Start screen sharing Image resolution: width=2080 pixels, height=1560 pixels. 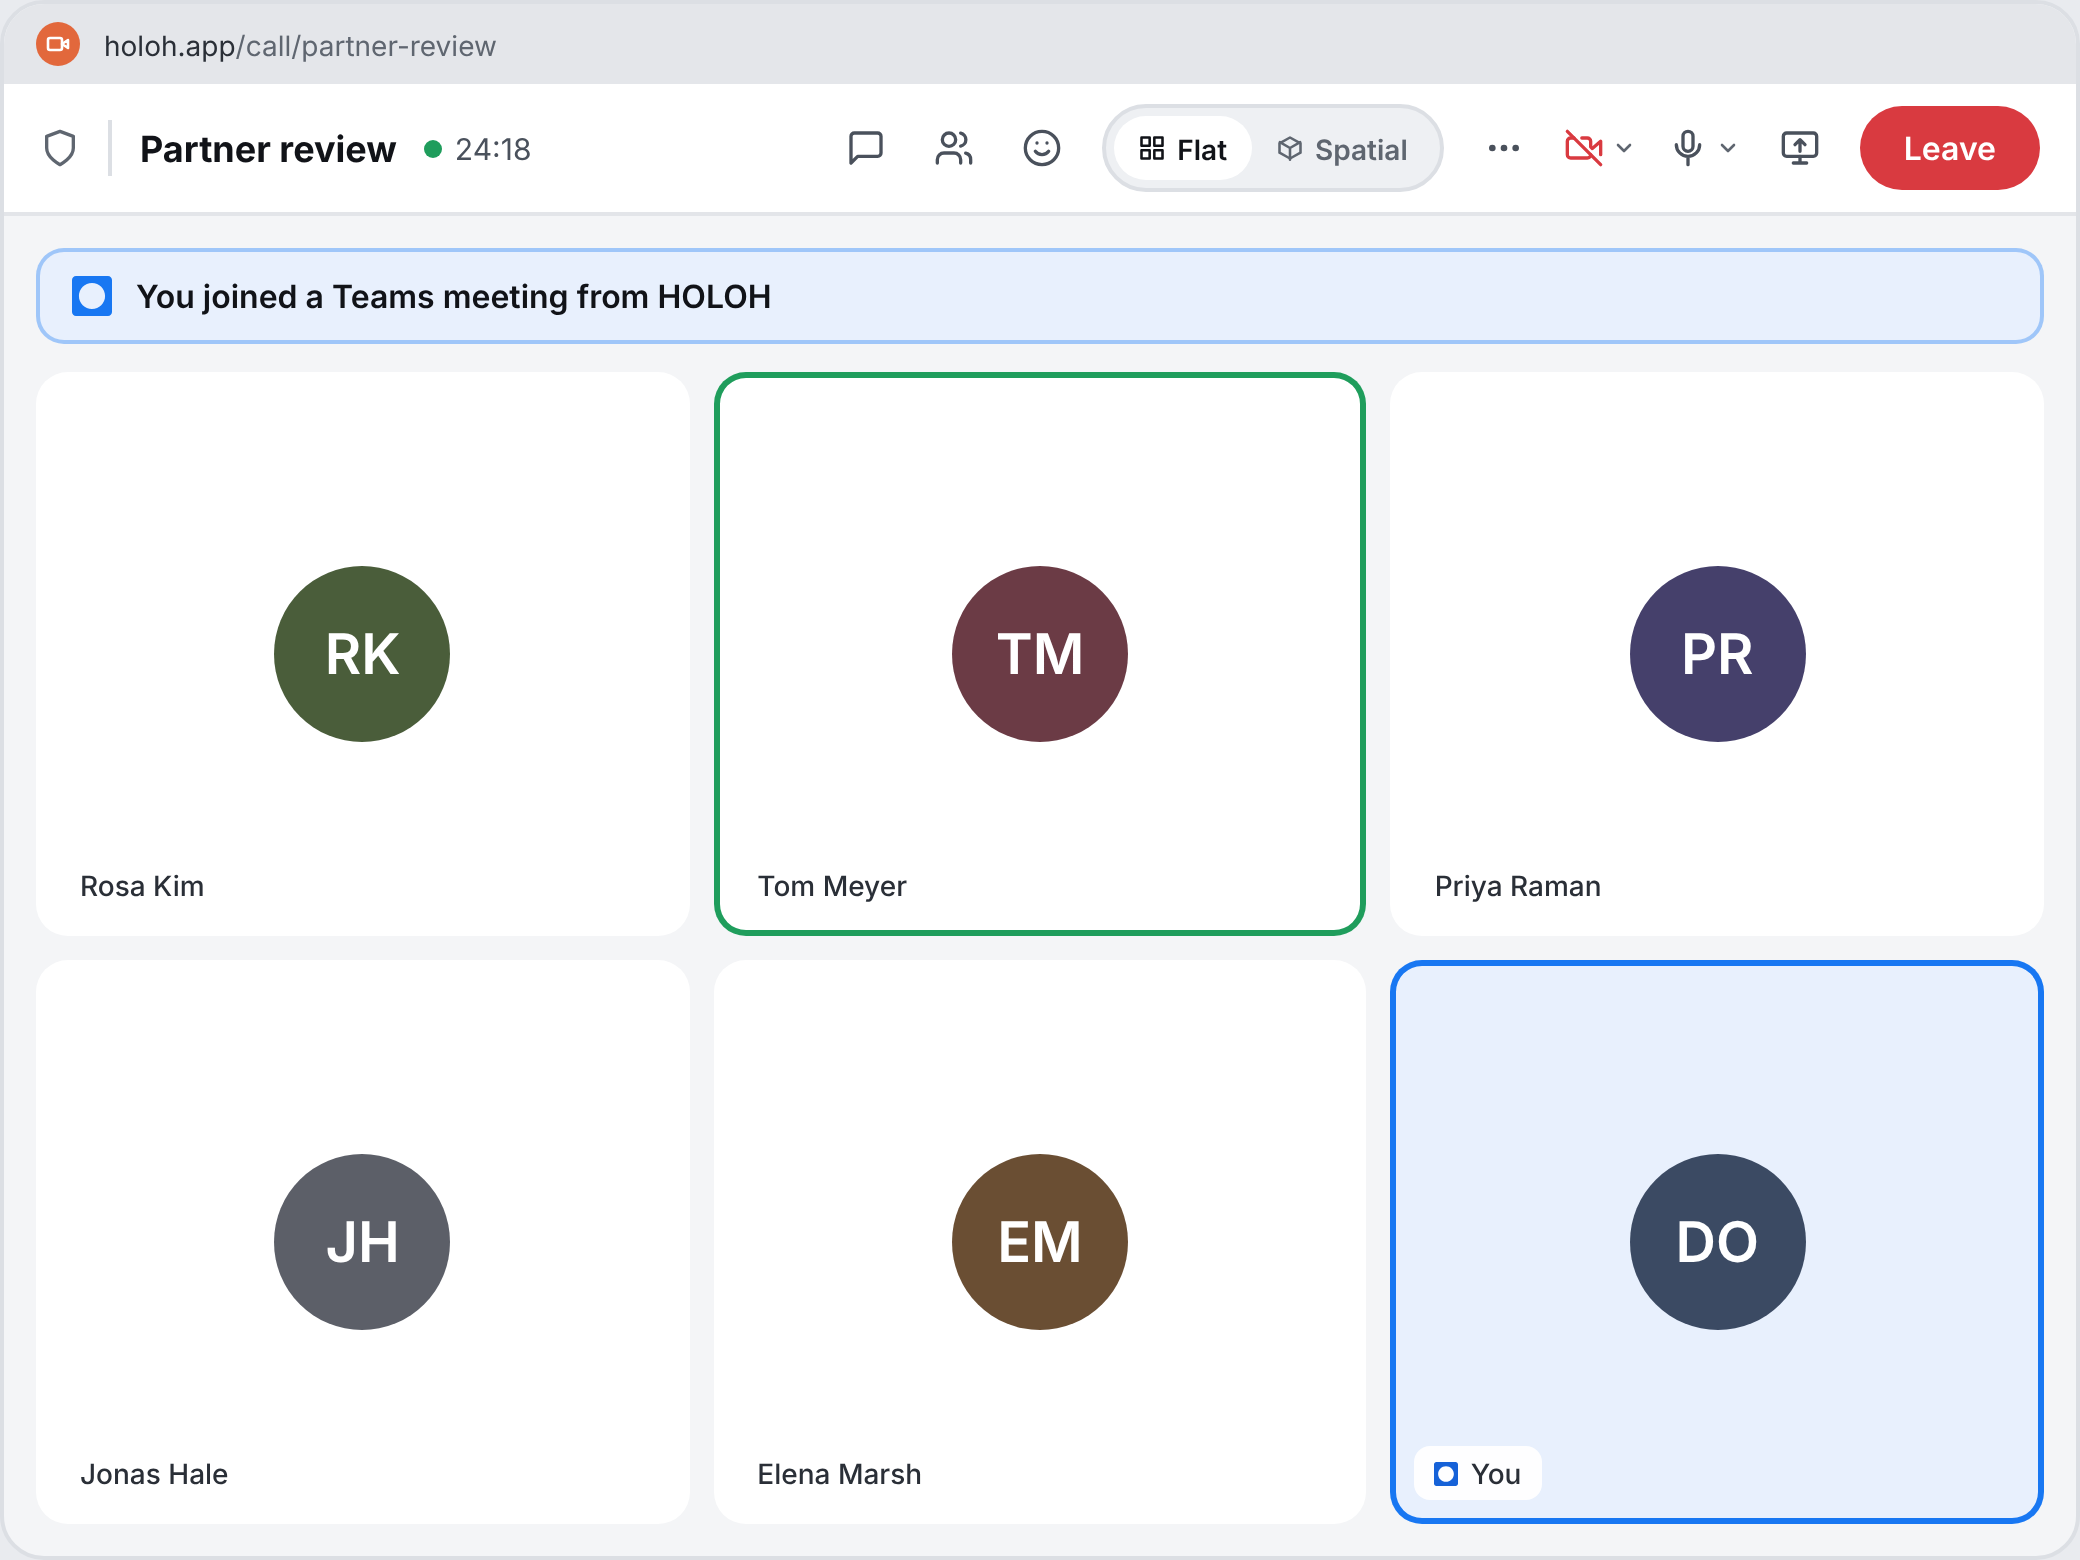(1799, 148)
